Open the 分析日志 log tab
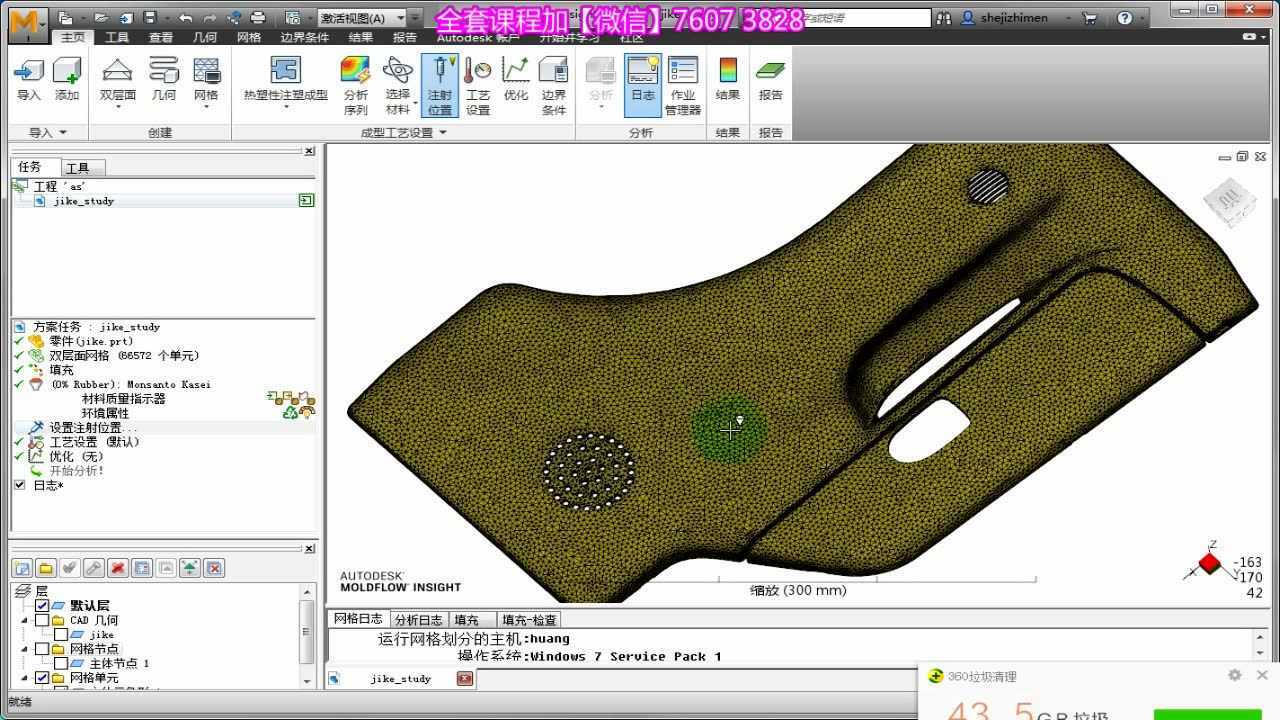The width and height of the screenshot is (1280, 720). [x=418, y=620]
